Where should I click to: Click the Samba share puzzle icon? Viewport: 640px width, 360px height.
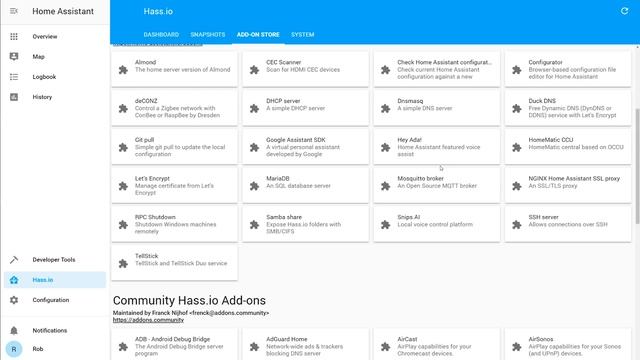tap(254, 225)
